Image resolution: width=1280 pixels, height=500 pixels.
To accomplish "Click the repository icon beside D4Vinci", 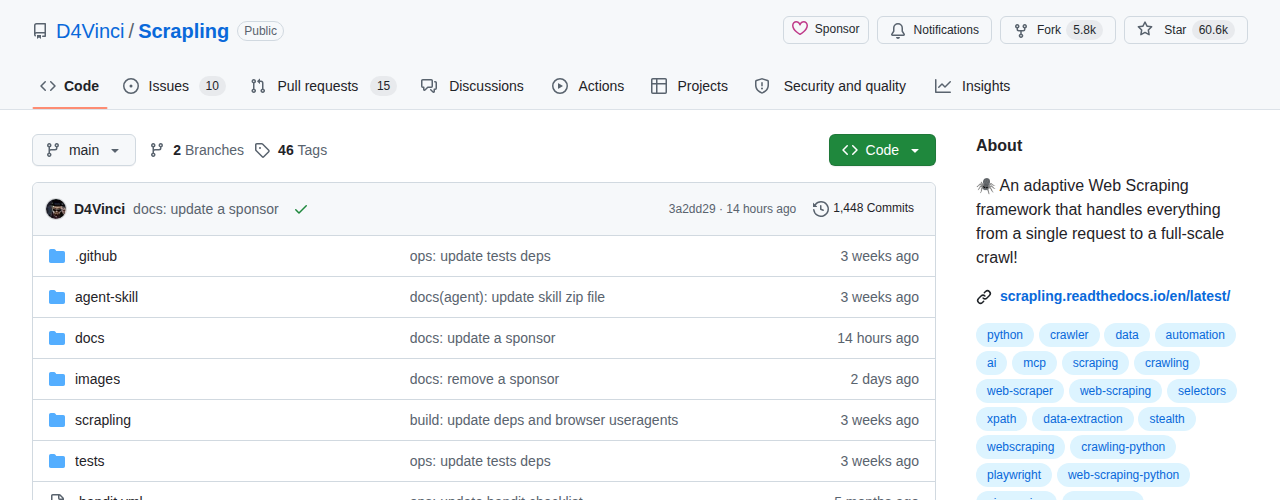I will point(40,31).
